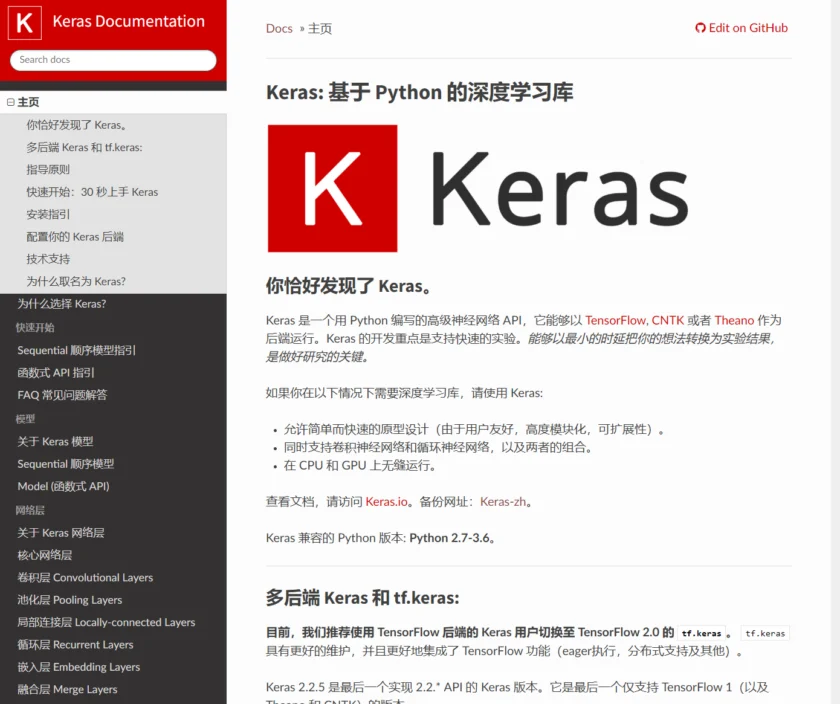The height and width of the screenshot is (704, 840).
Task: Open 为什么选择 Keras? page
Action: click(x=62, y=304)
